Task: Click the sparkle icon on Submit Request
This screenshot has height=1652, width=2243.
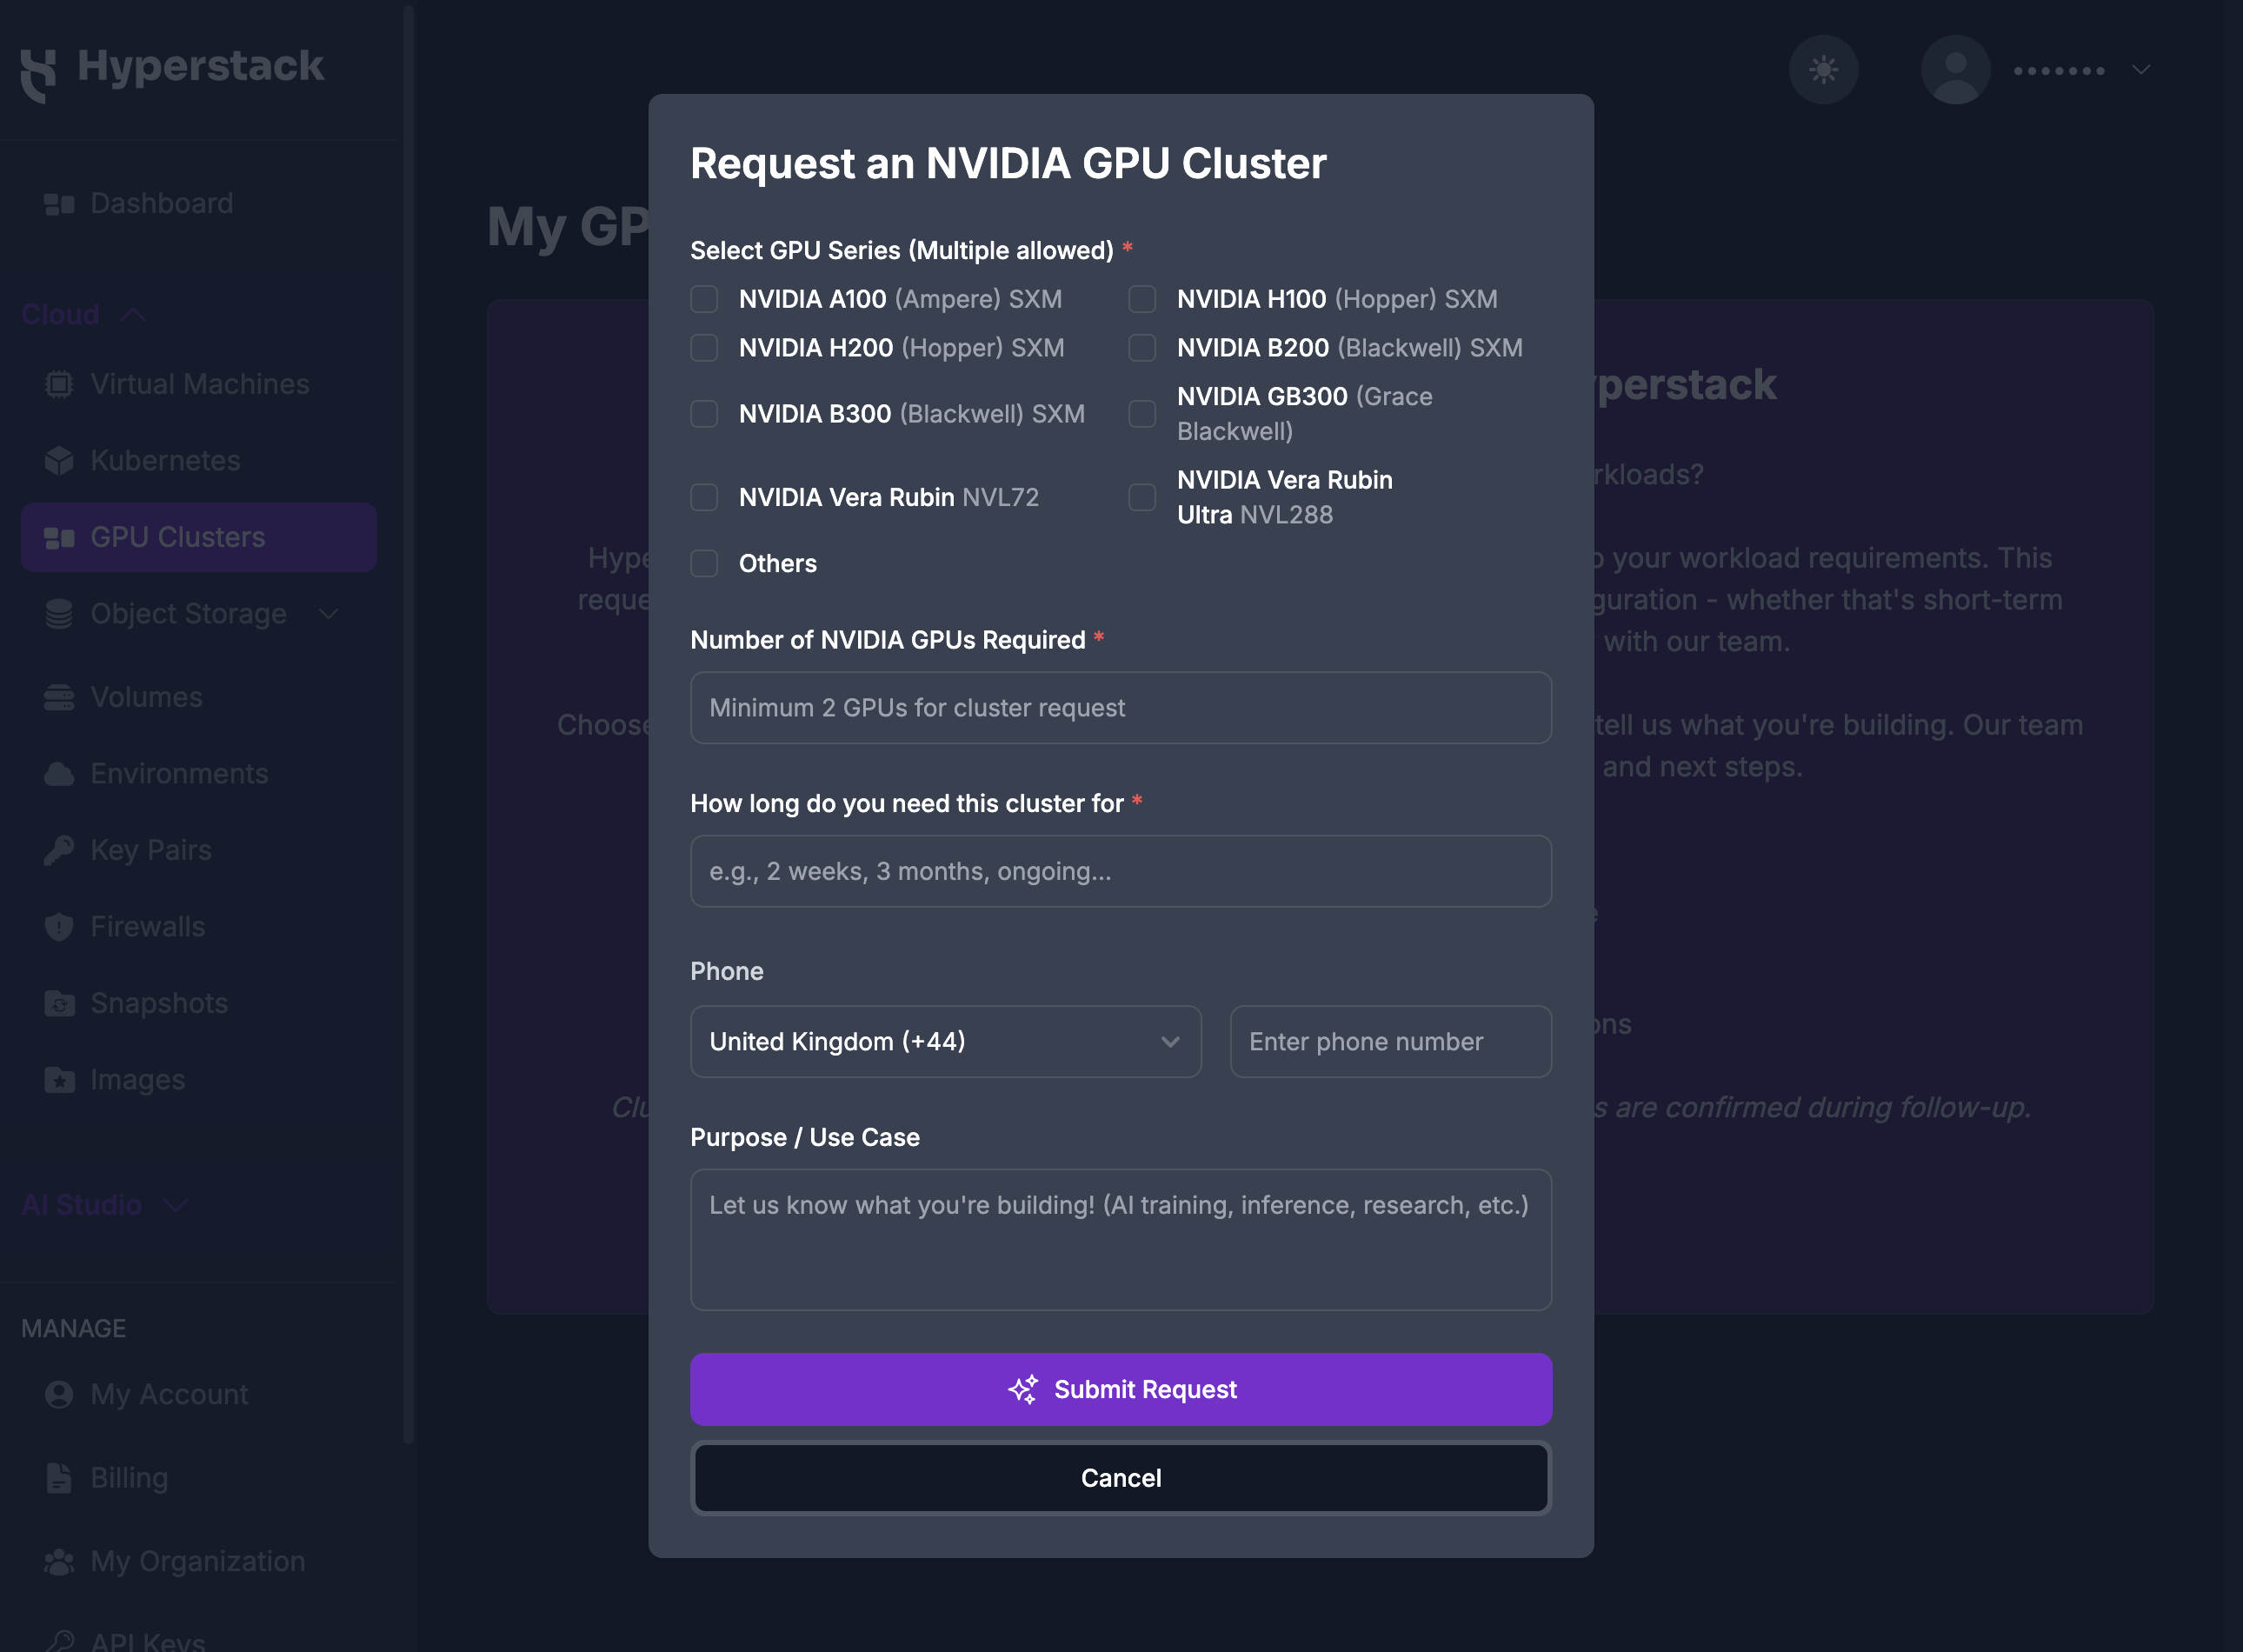Action: [x=1022, y=1389]
